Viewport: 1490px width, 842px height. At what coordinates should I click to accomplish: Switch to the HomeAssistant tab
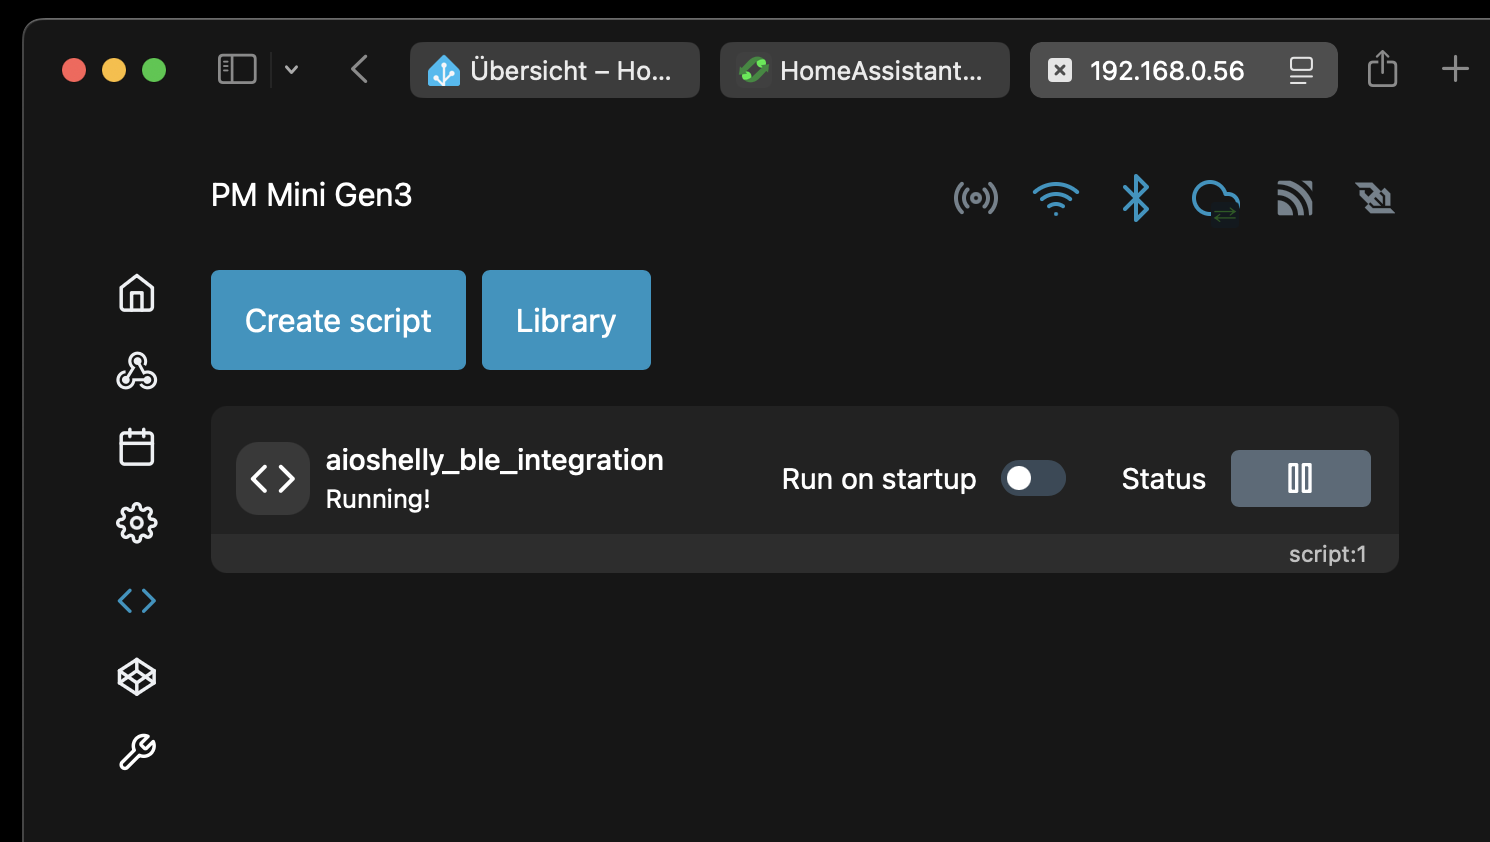pos(864,70)
